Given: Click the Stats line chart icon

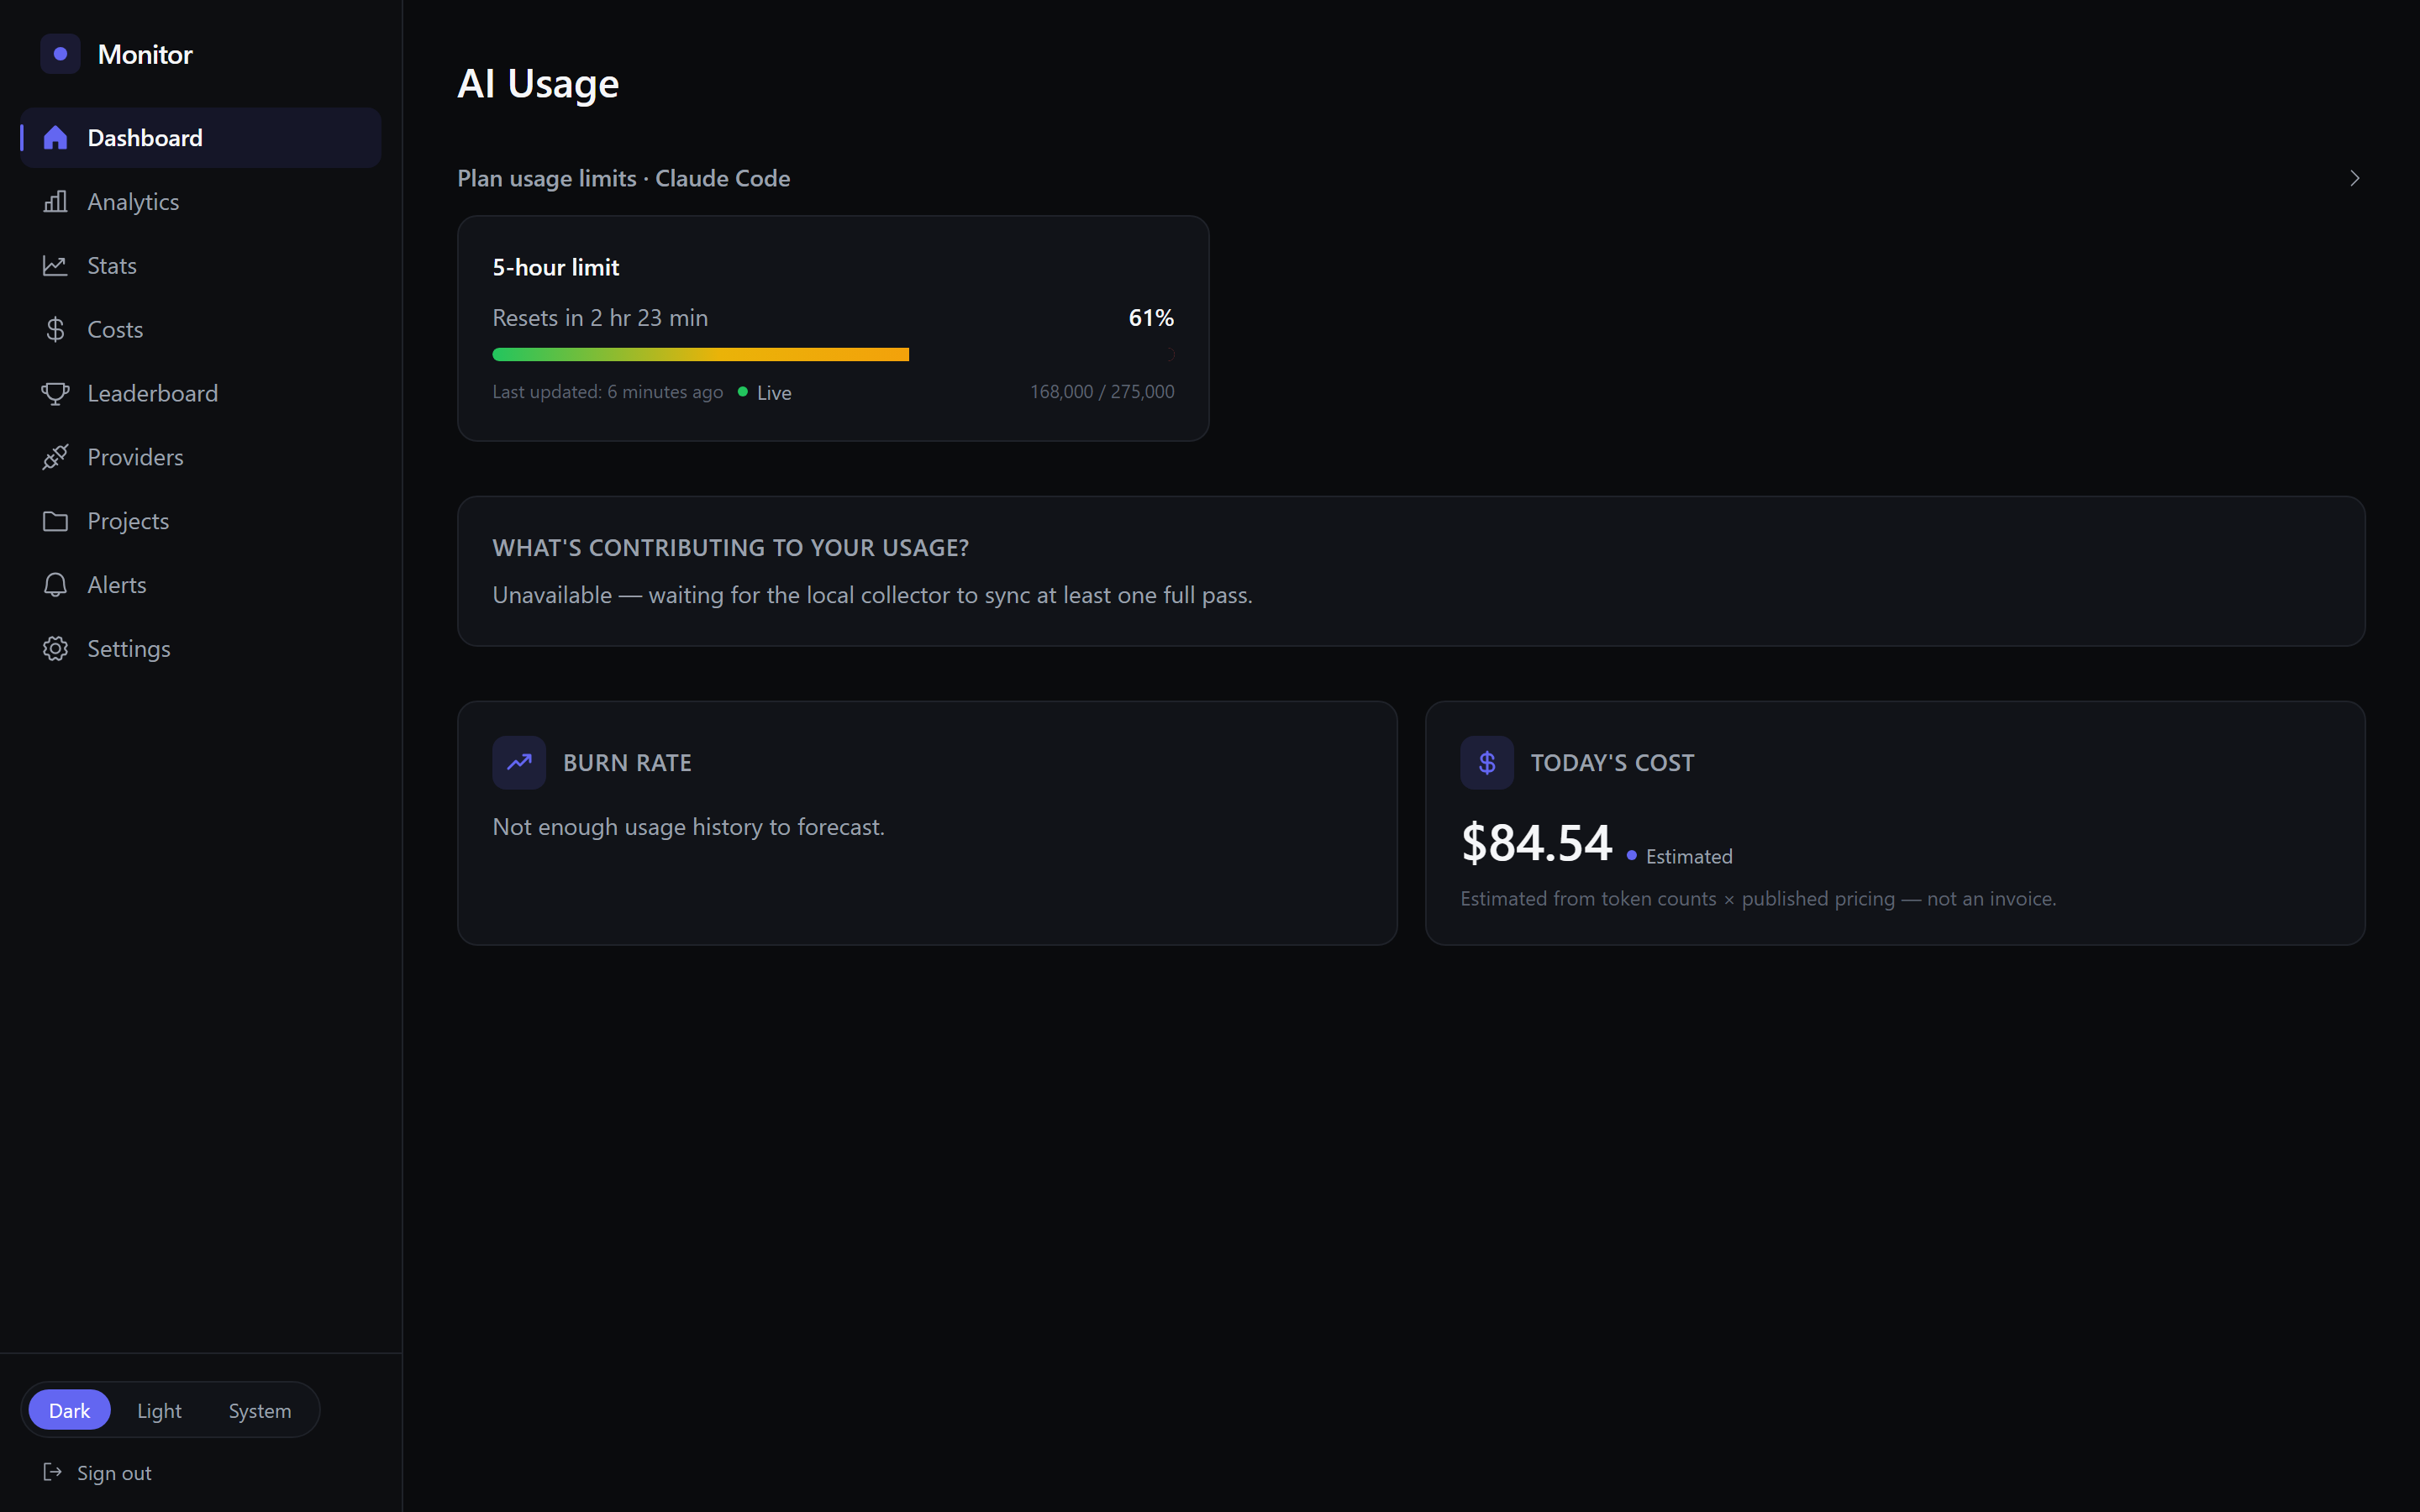Looking at the screenshot, I should click(x=55, y=266).
